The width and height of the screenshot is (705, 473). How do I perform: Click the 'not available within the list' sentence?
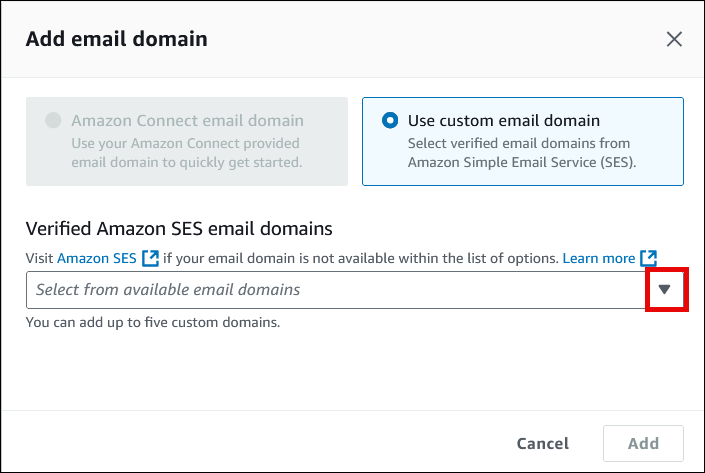[x=360, y=258]
